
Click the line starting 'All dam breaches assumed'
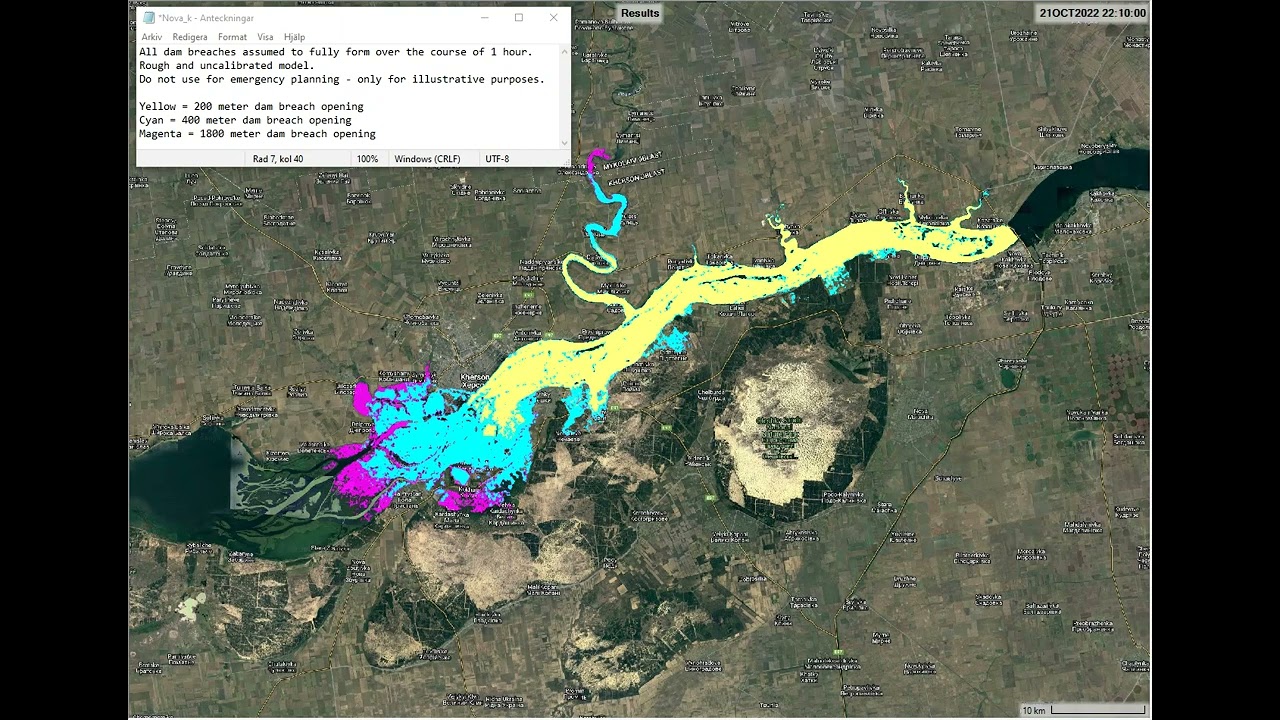[x=336, y=52]
